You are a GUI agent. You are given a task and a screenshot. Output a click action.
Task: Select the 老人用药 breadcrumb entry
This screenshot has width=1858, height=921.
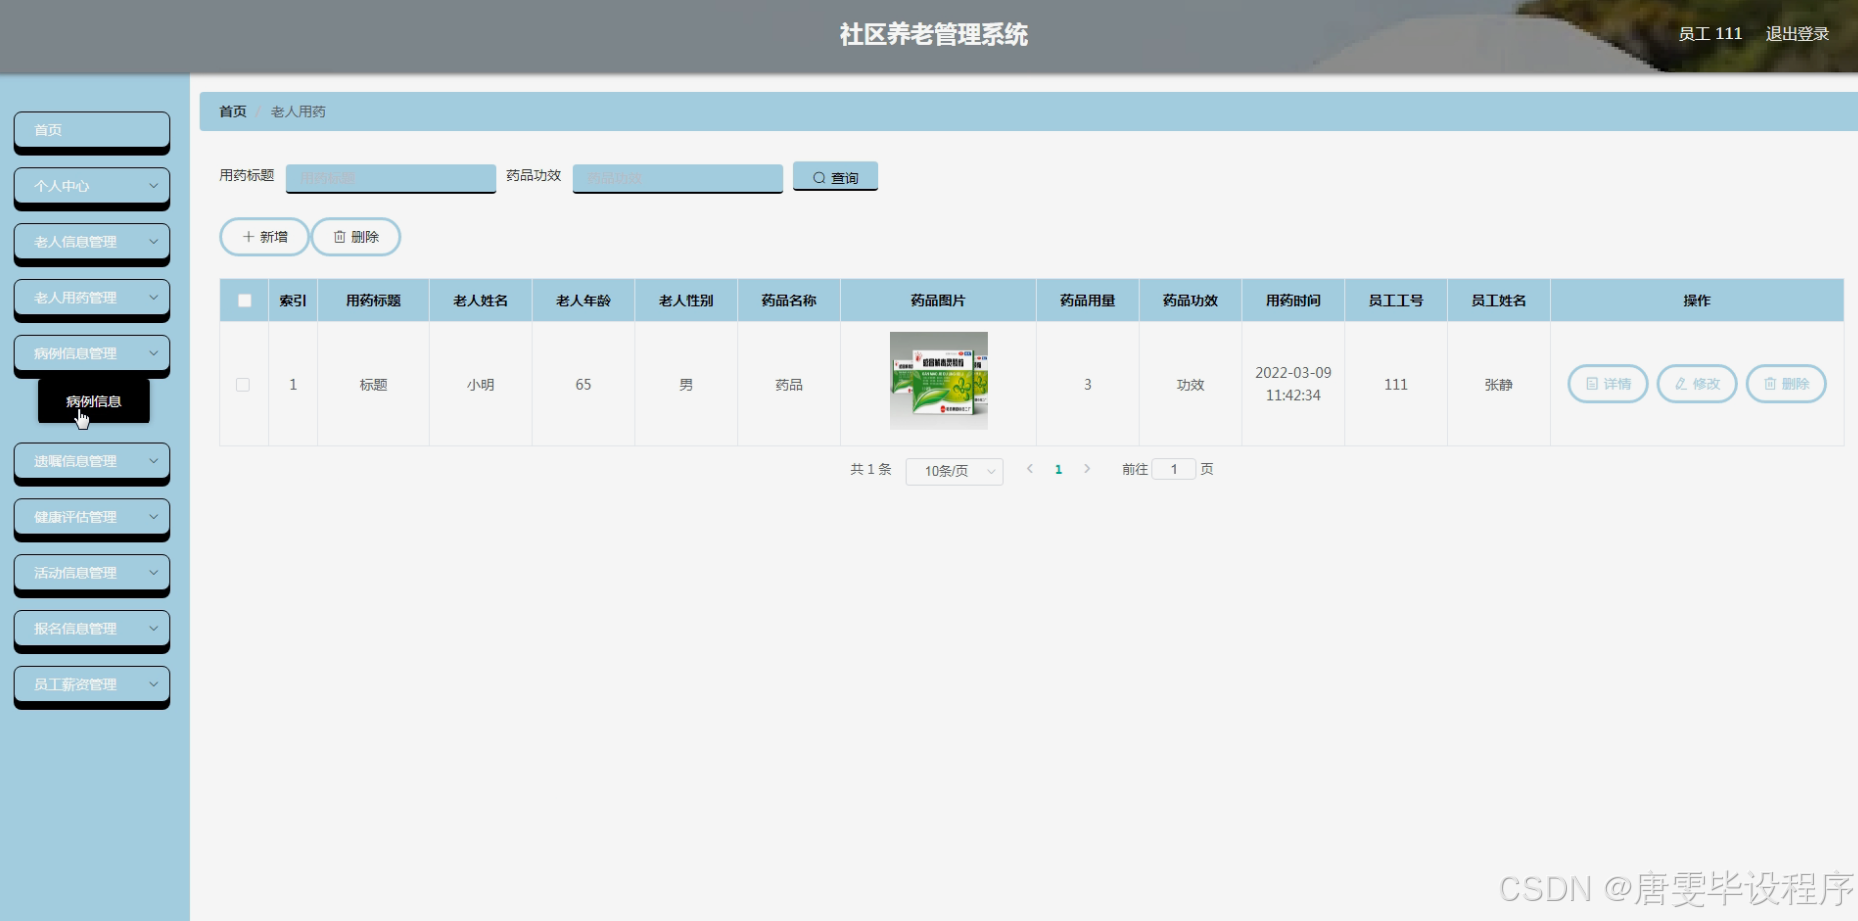[298, 112]
